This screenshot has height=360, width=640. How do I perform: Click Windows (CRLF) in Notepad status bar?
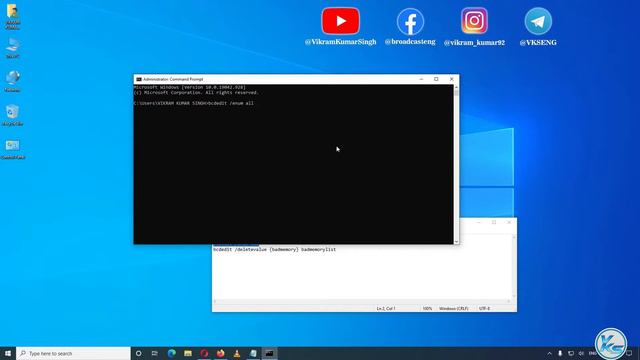tap(453, 309)
